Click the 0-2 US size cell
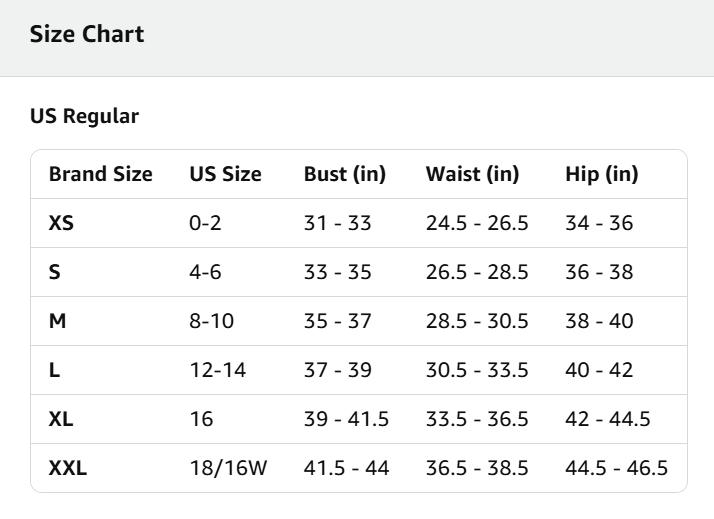714x519 pixels. [x=205, y=223]
